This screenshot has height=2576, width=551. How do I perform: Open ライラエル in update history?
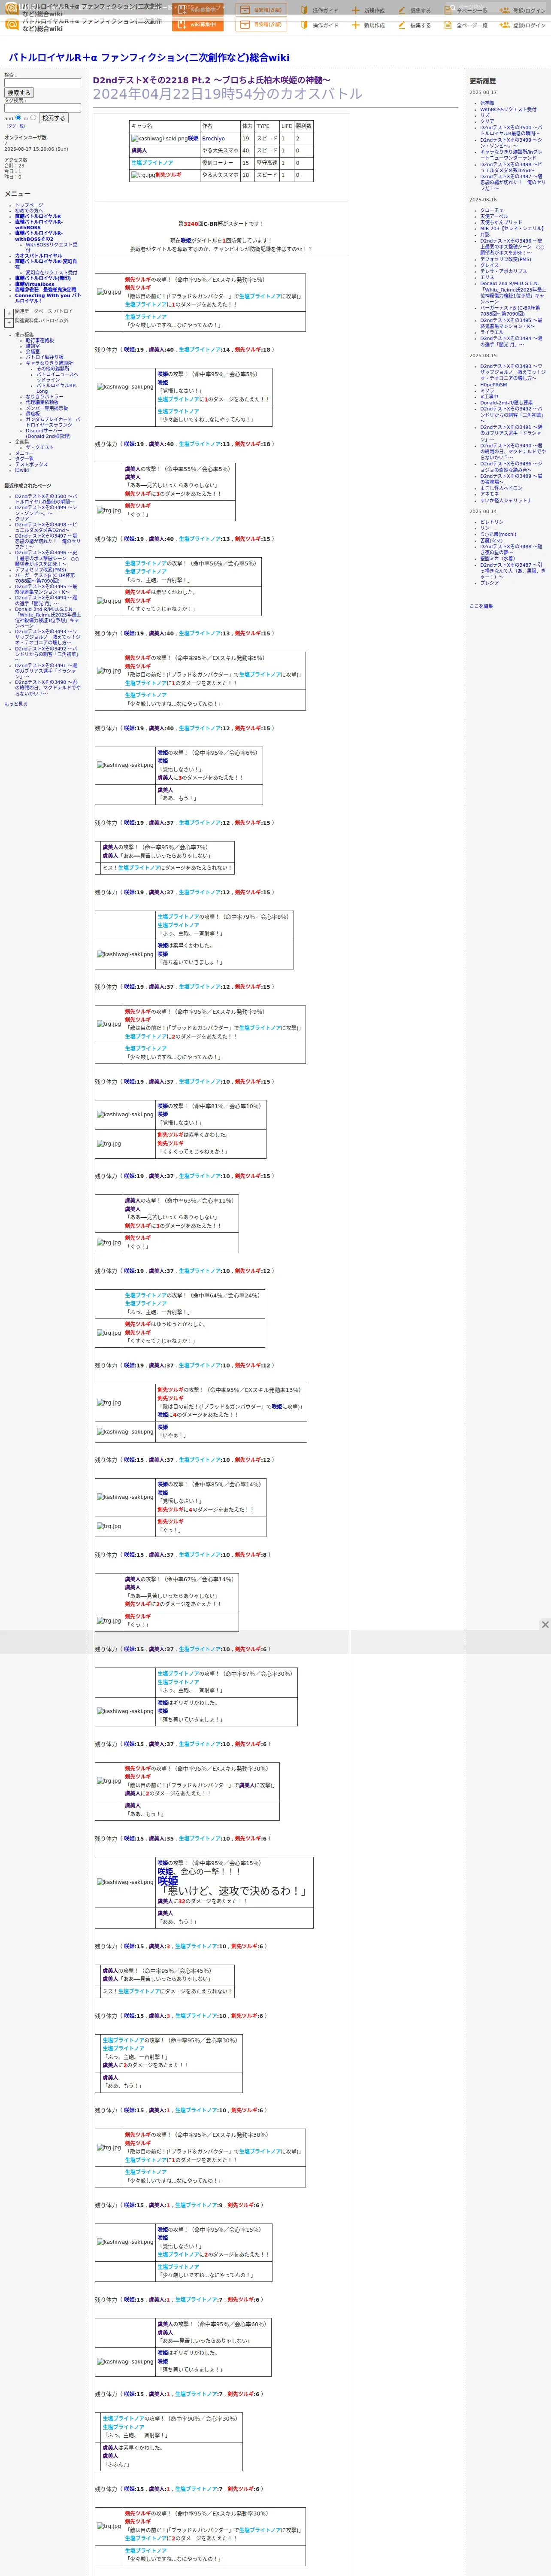click(x=492, y=332)
